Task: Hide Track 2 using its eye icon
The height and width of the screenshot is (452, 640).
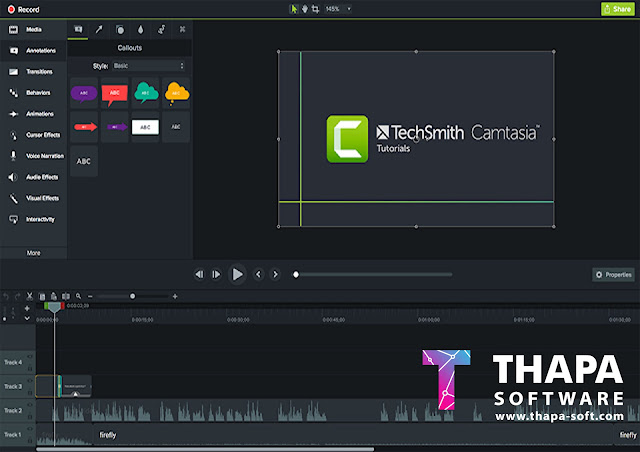Action: pos(30,405)
